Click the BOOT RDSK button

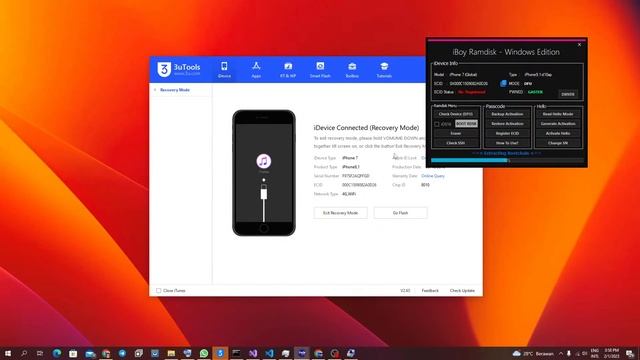click(466, 124)
